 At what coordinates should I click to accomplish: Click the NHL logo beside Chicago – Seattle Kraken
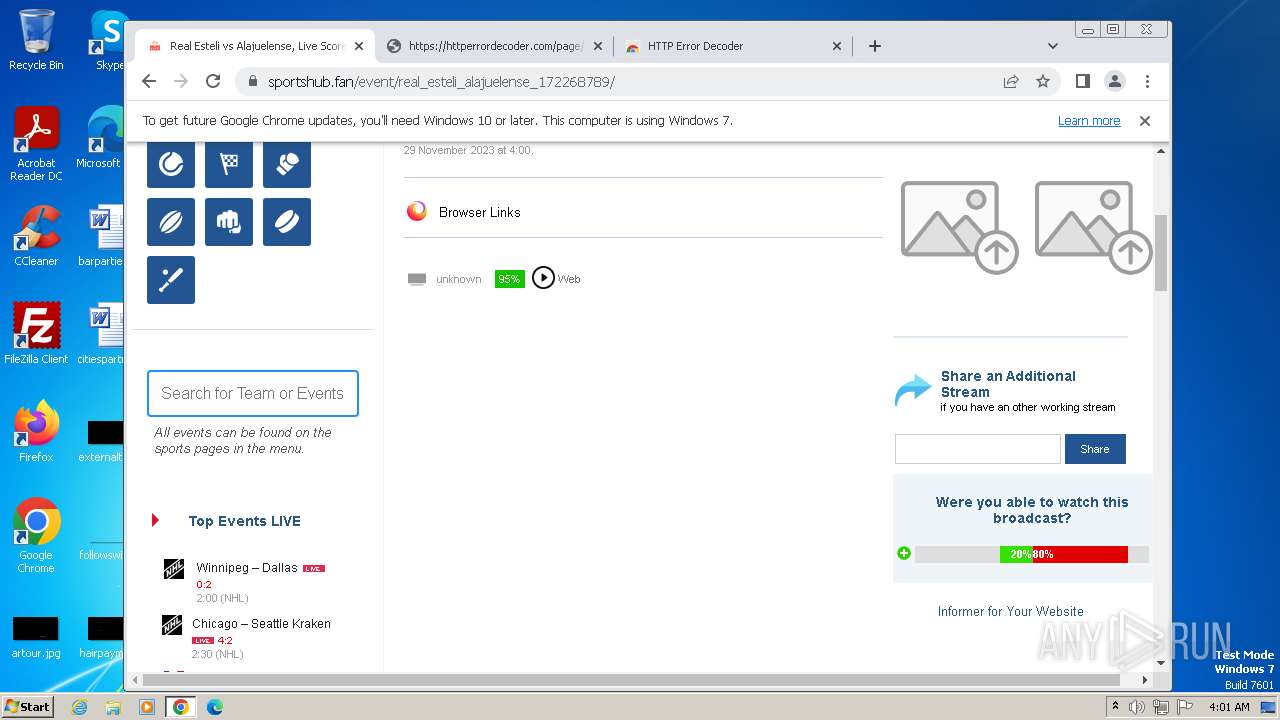tap(172, 625)
